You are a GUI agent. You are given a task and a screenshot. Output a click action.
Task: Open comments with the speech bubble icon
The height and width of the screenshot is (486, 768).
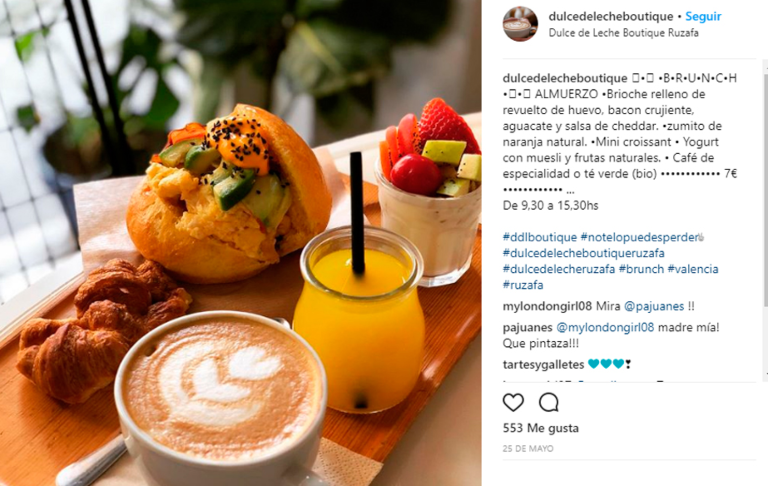coord(549,403)
